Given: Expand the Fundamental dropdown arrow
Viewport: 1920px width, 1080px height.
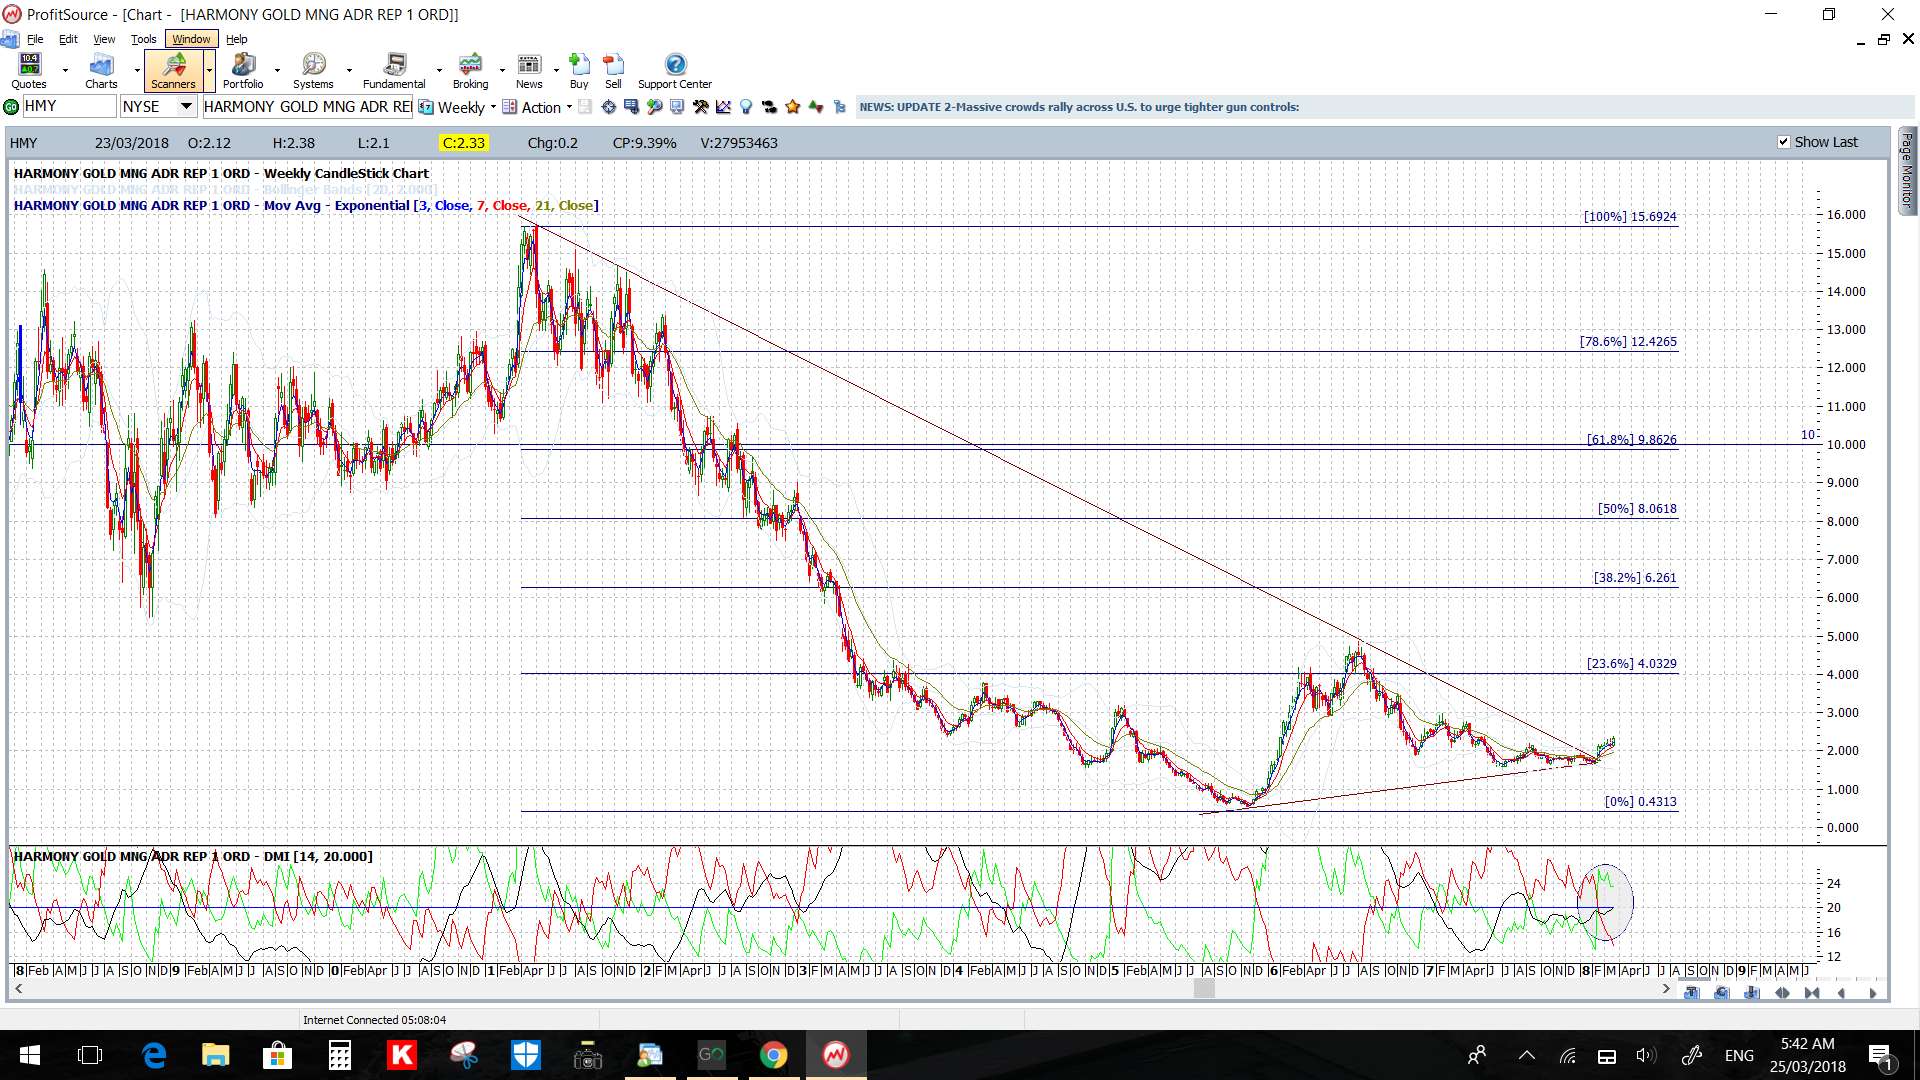Looking at the screenshot, I should [439, 71].
